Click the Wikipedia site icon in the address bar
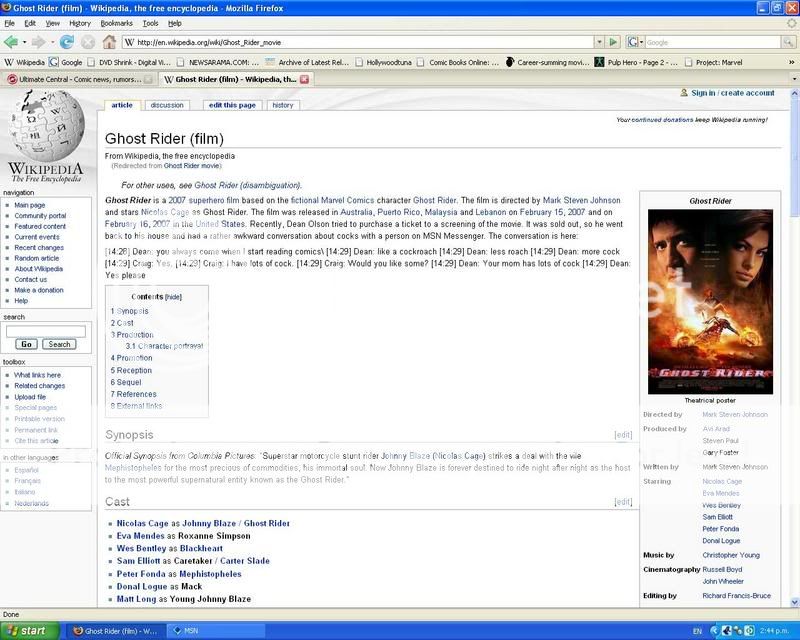Screen dimensions: 800x640 pyautogui.click(x=130, y=42)
